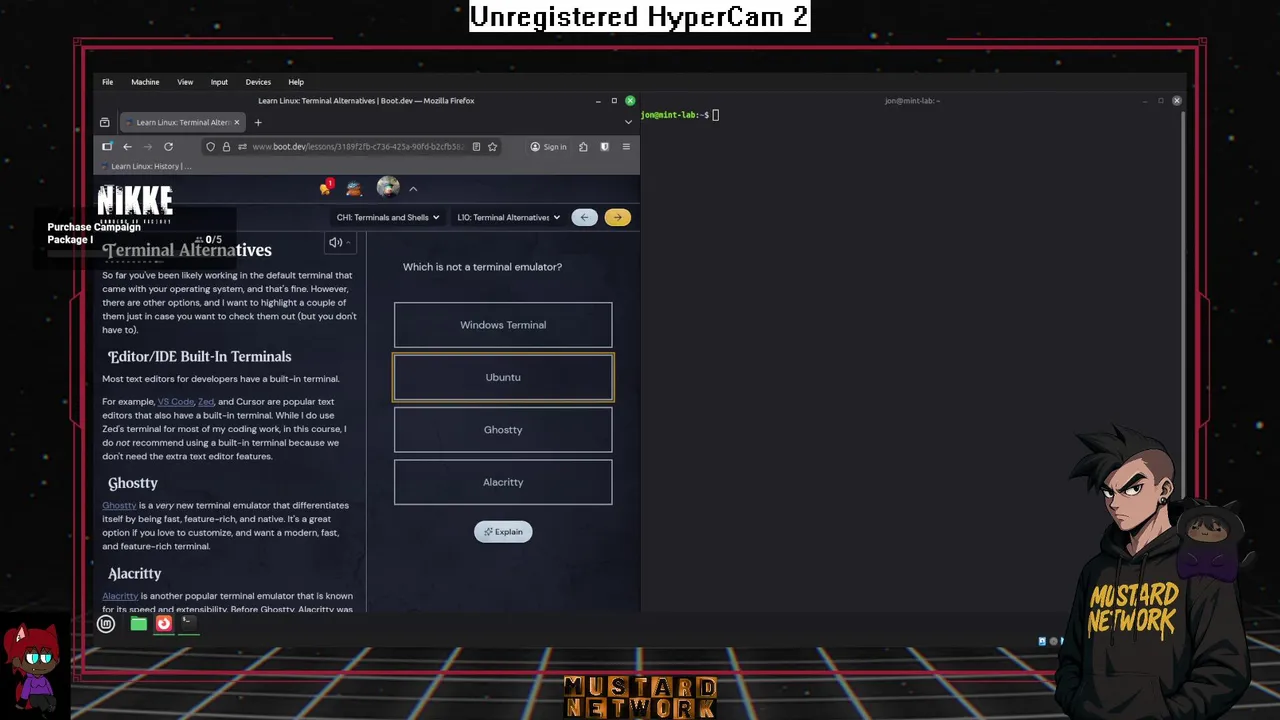Open the VirtualBox Help menu
The height and width of the screenshot is (720, 1280).
pyautogui.click(x=296, y=82)
